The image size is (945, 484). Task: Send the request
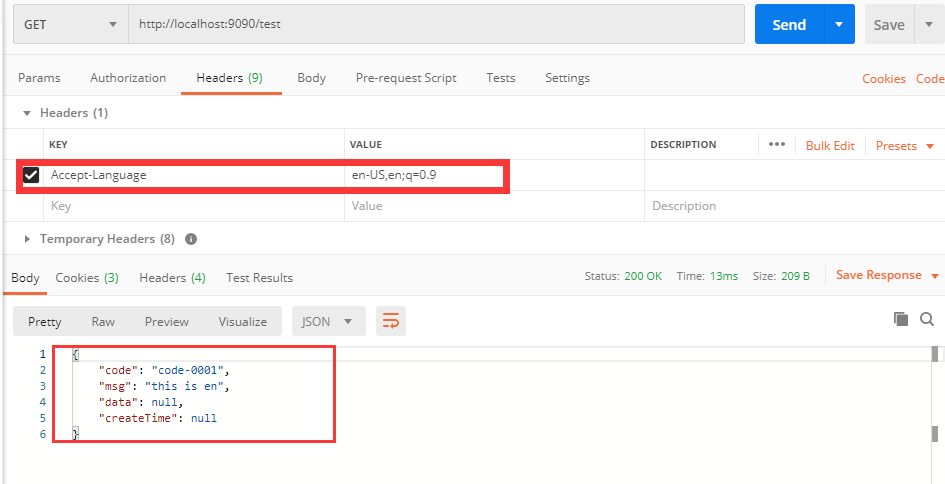(x=789, y=25)
